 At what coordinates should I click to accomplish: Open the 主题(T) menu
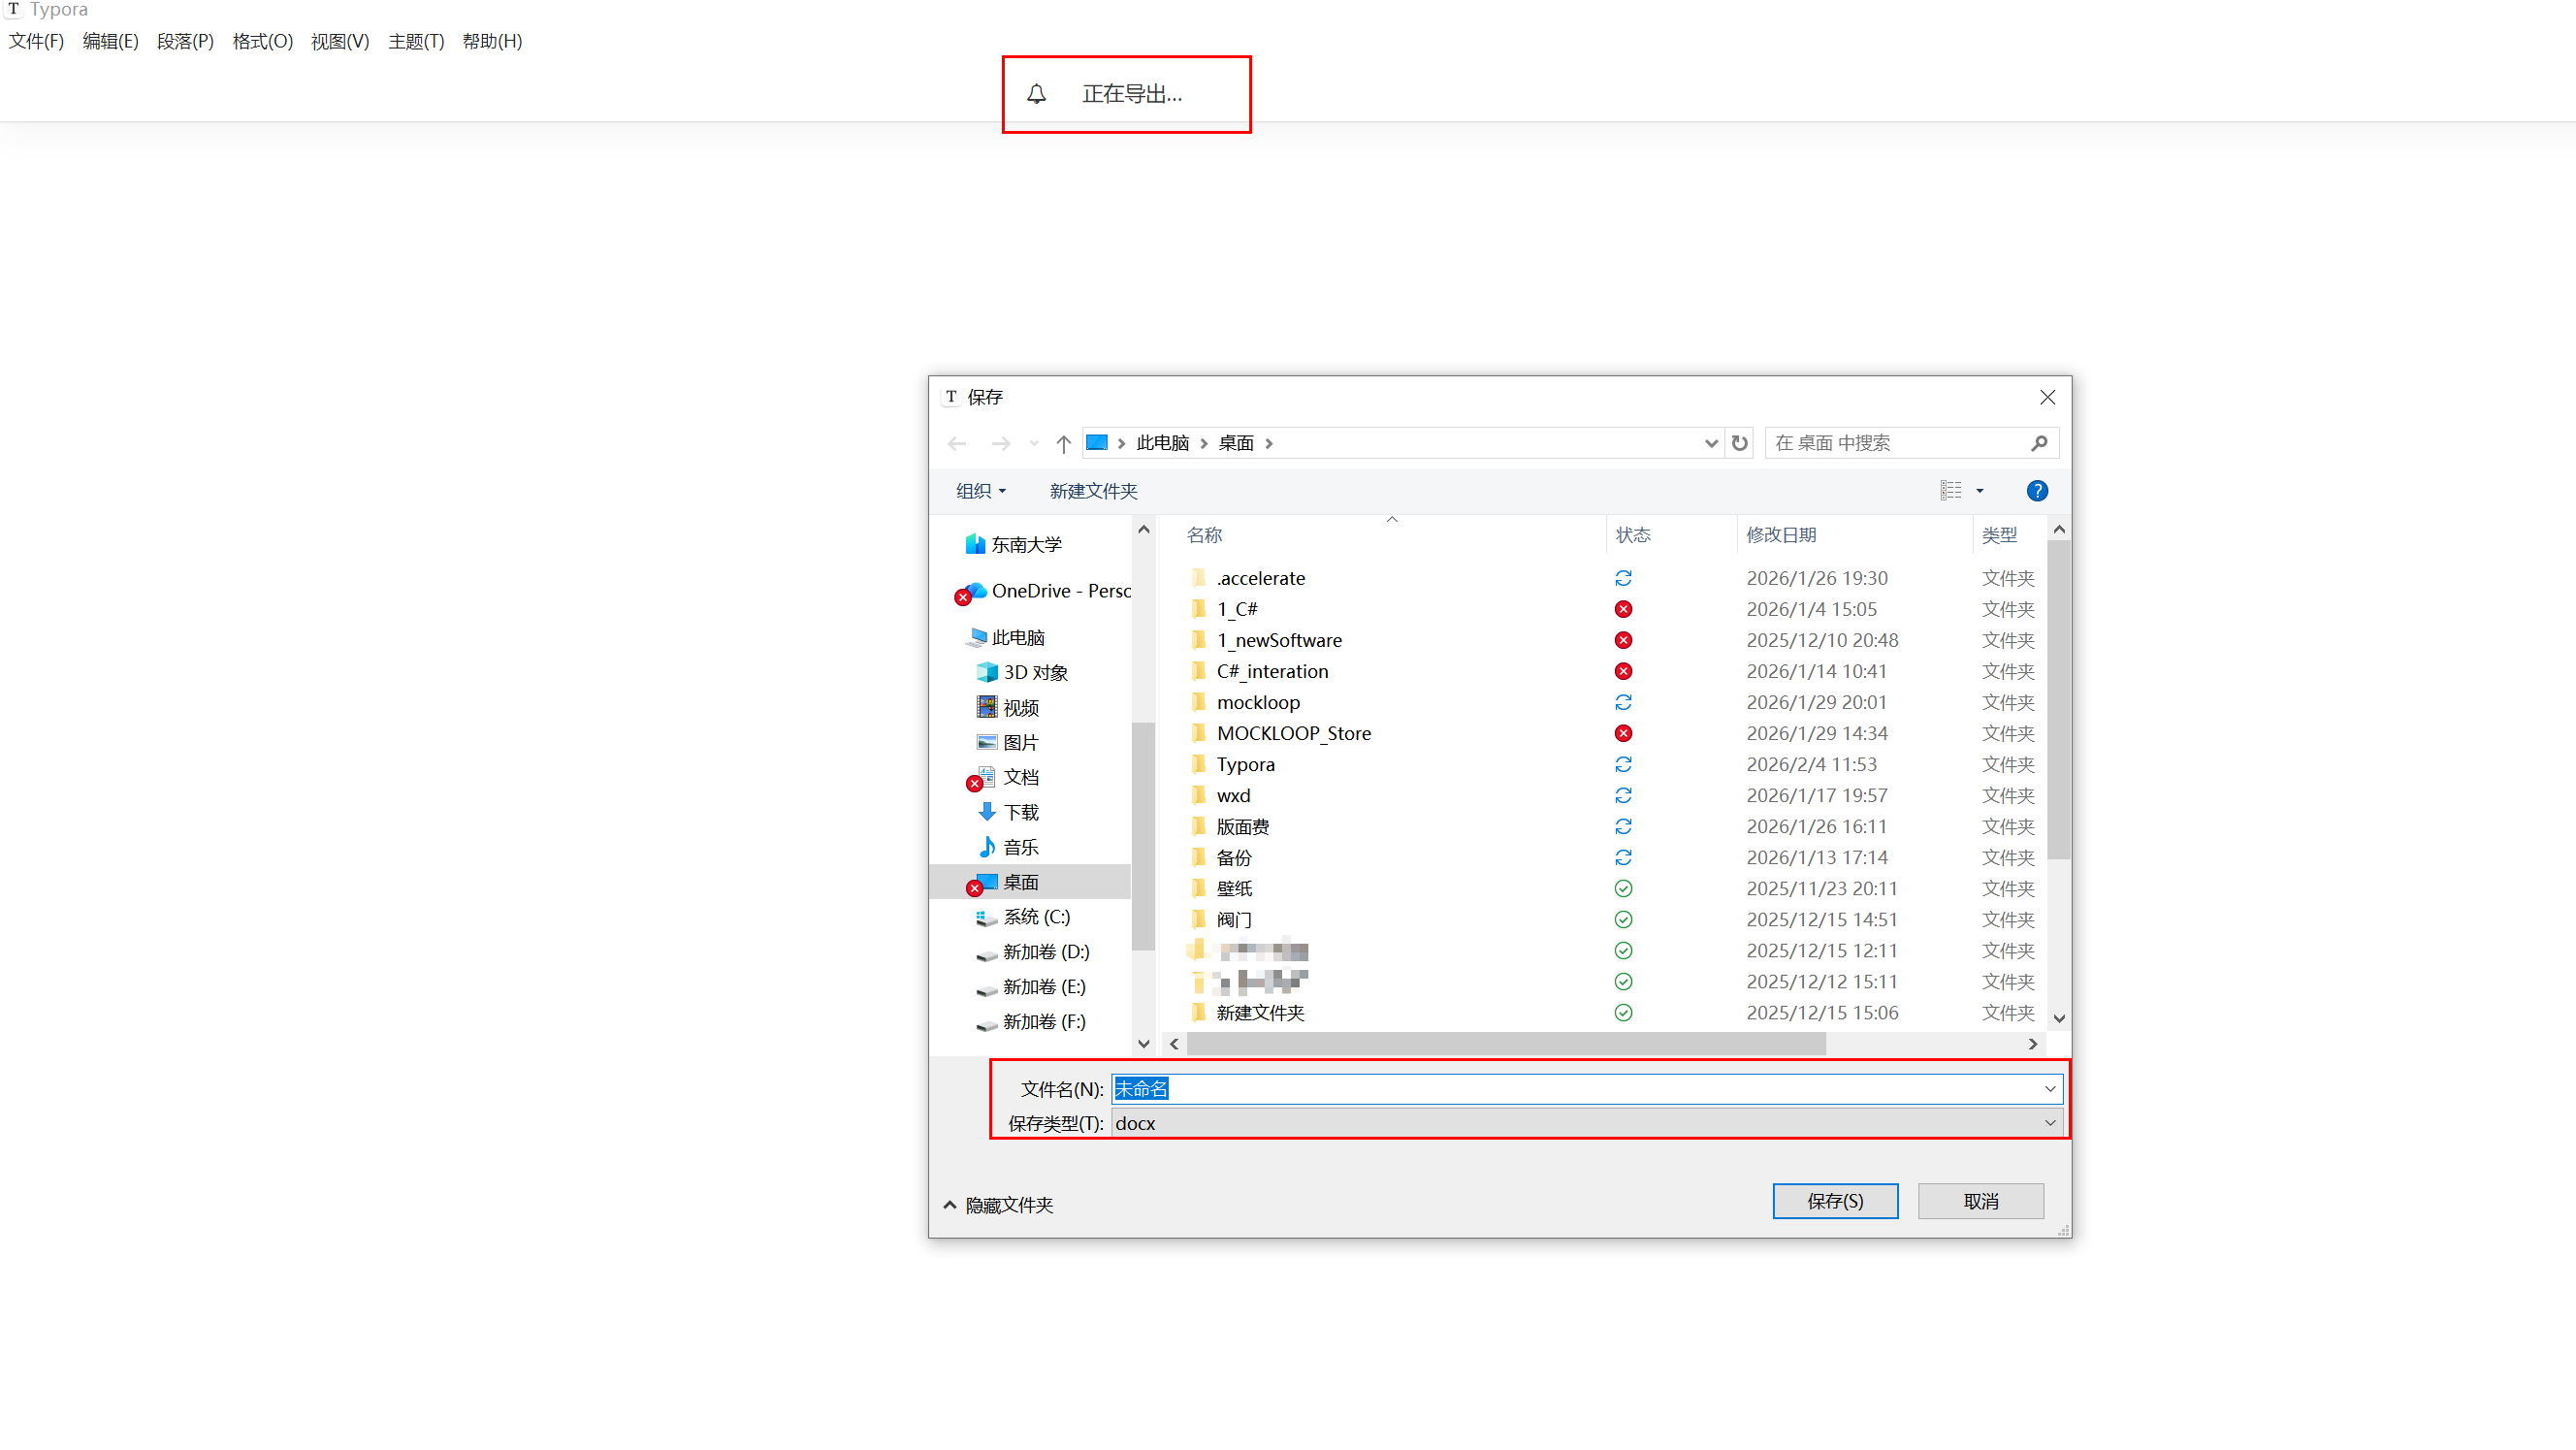pos(416,41)
